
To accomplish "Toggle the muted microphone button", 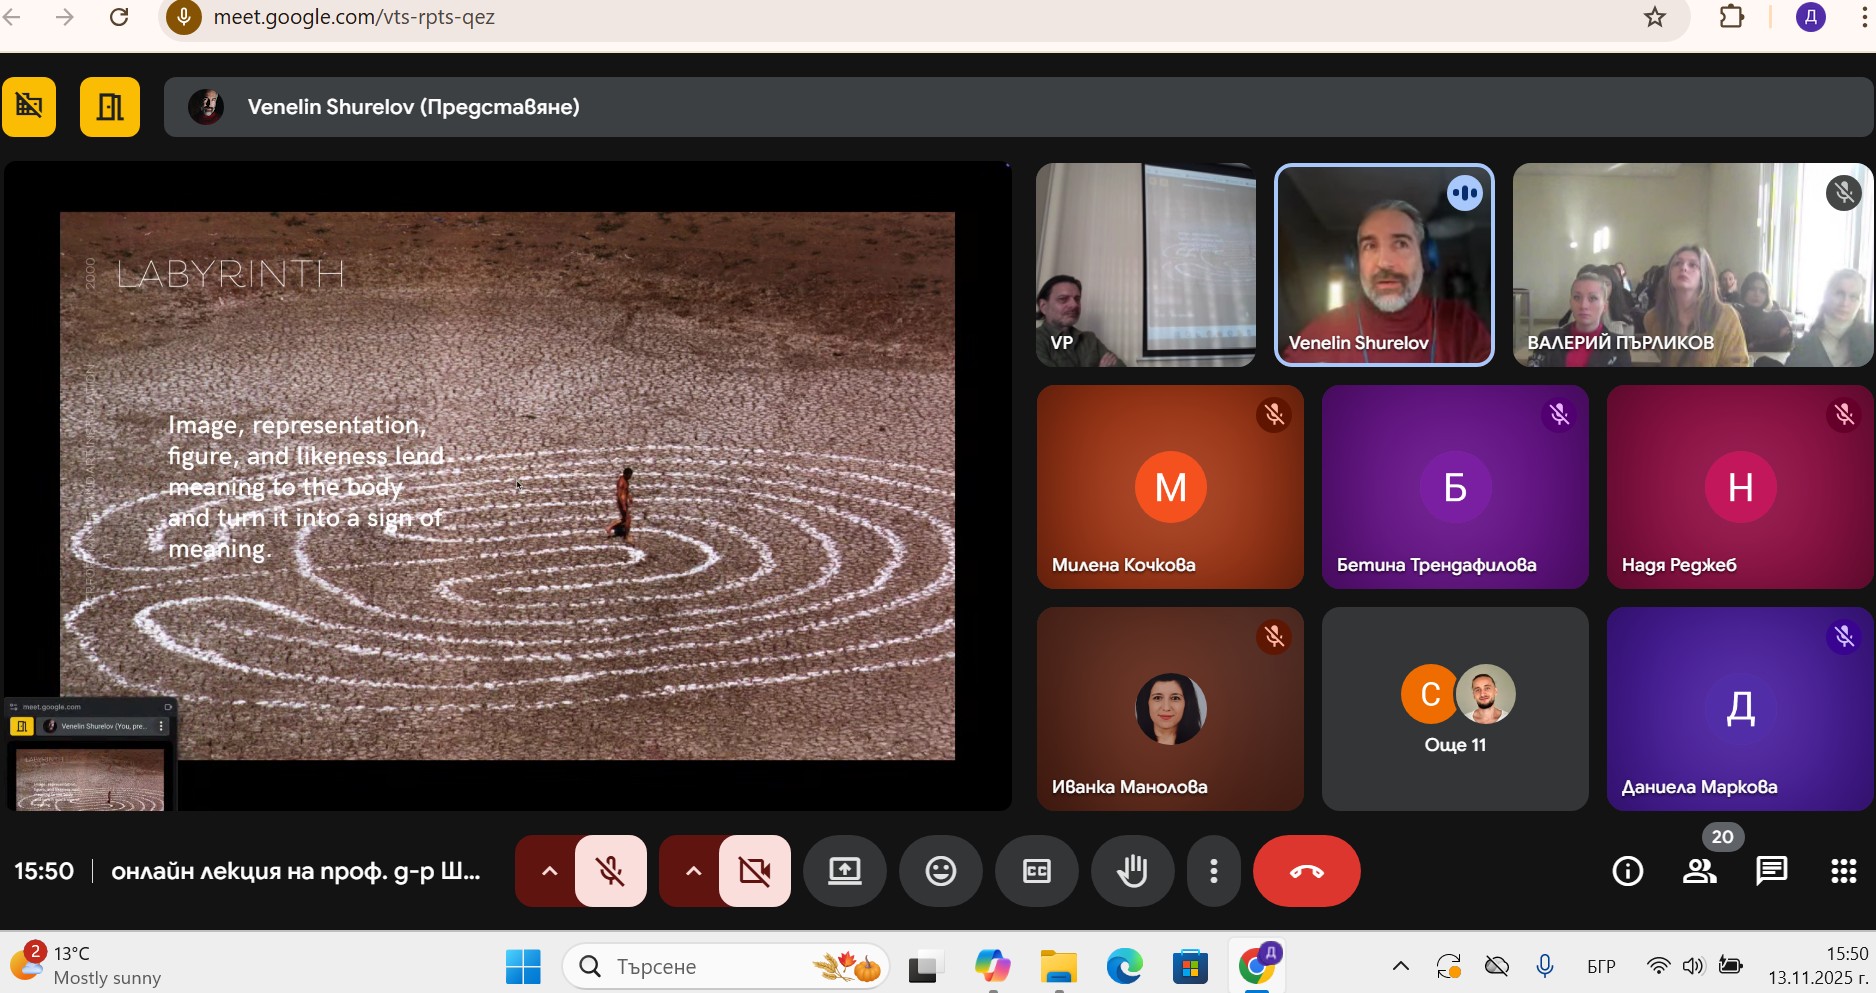I will coord(610,871).
